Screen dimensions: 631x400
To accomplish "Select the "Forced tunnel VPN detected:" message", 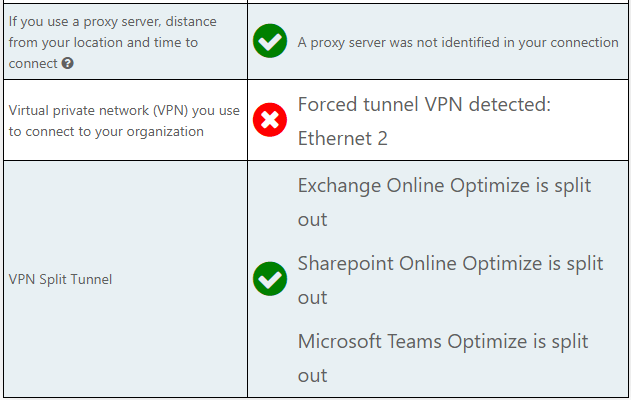I will pos(425,105).
